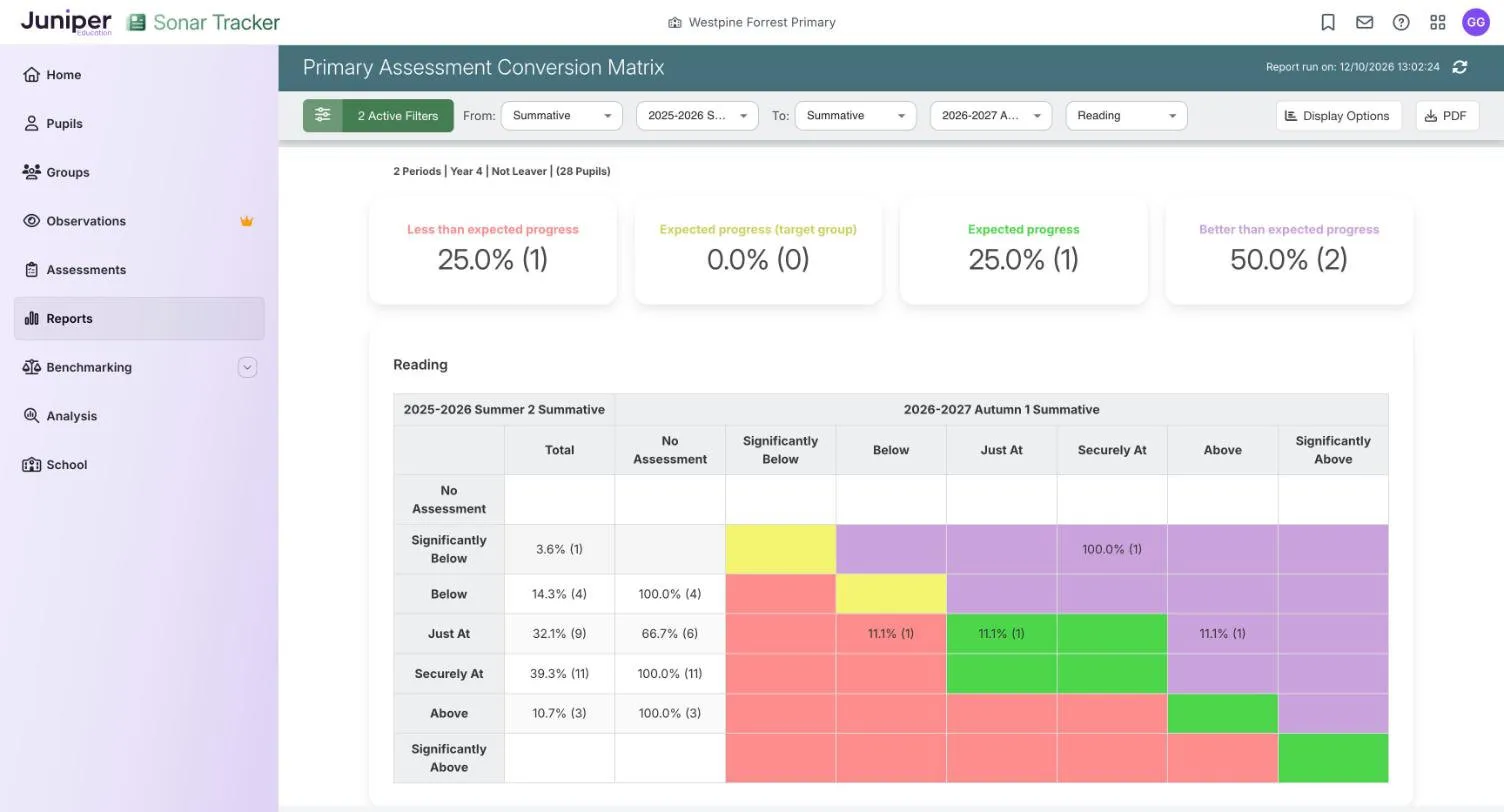Viewport: 1504px width, 812px height.
Task: Open Pupils section
Action: click(x=139, y=123)
